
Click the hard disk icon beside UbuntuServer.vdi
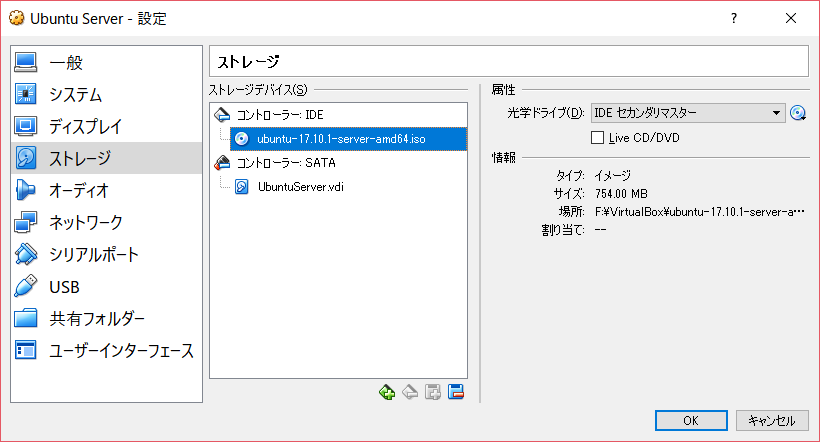coord(241,187)
